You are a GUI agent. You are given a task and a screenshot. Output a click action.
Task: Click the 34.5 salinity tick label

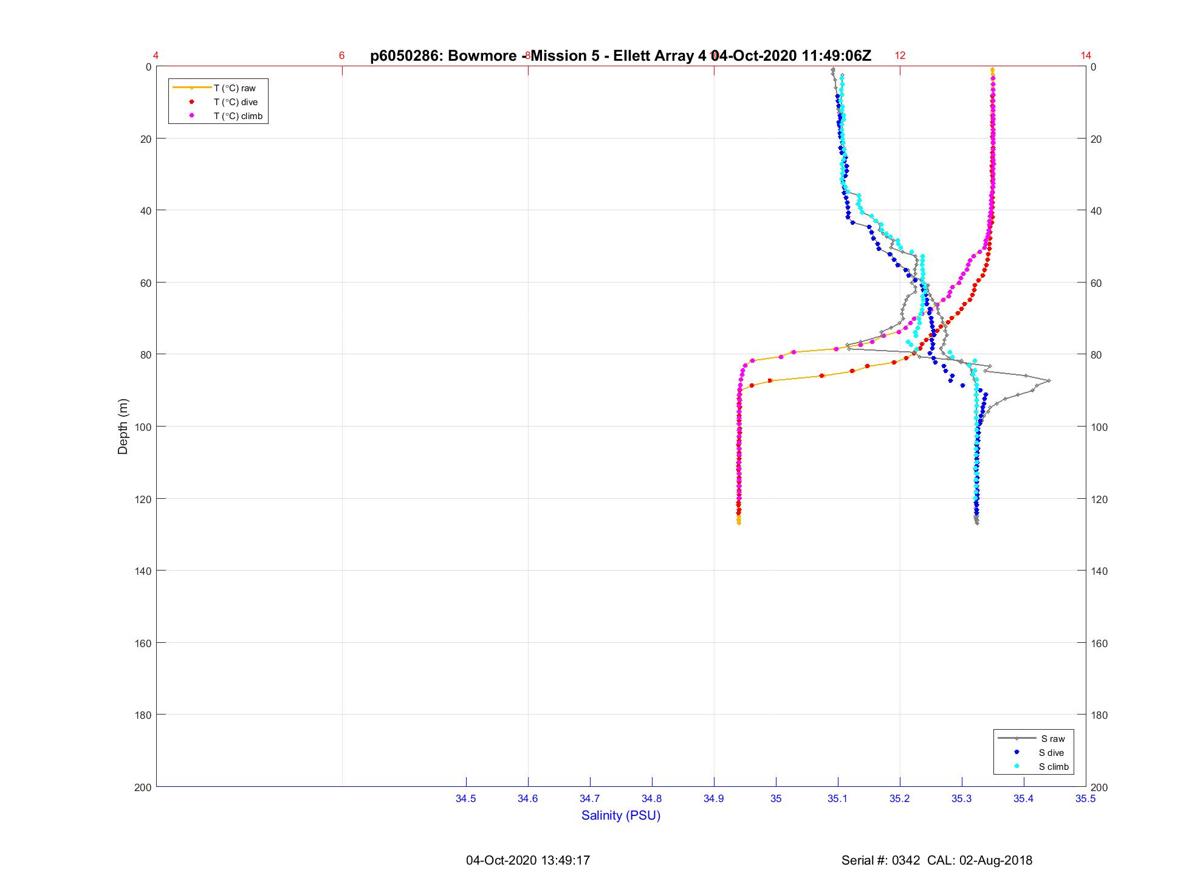[x=466, y=799]
